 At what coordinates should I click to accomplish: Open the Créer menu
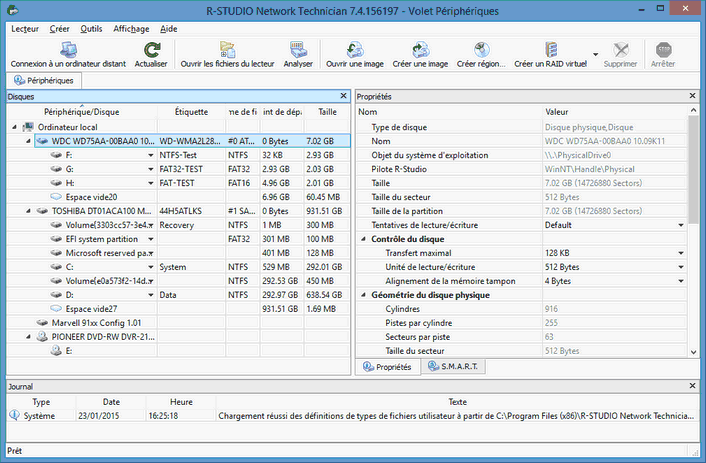pyautogui.click(x=59, y=29)
